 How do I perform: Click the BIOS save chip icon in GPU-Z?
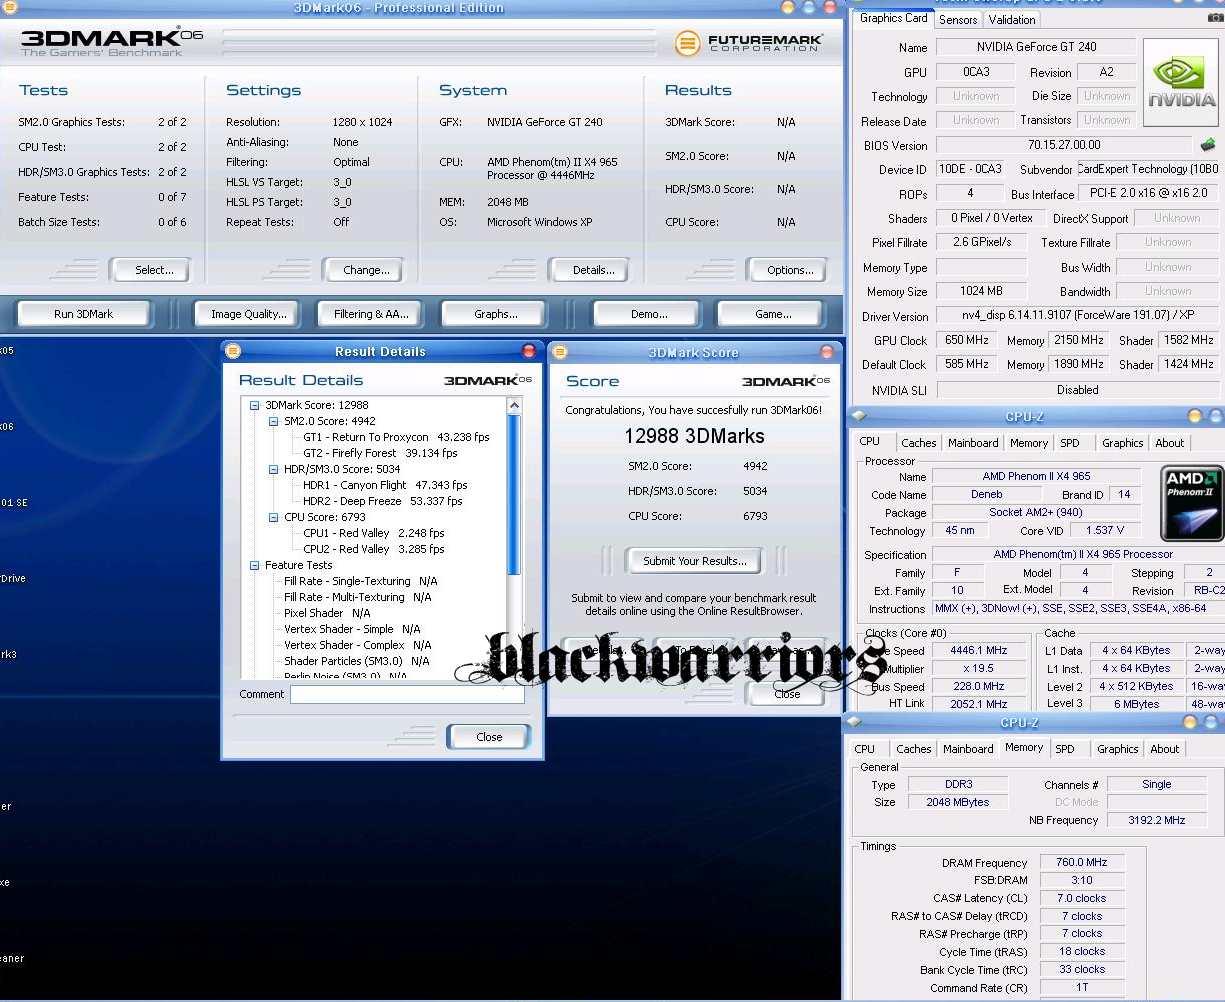pos(1208,145)
